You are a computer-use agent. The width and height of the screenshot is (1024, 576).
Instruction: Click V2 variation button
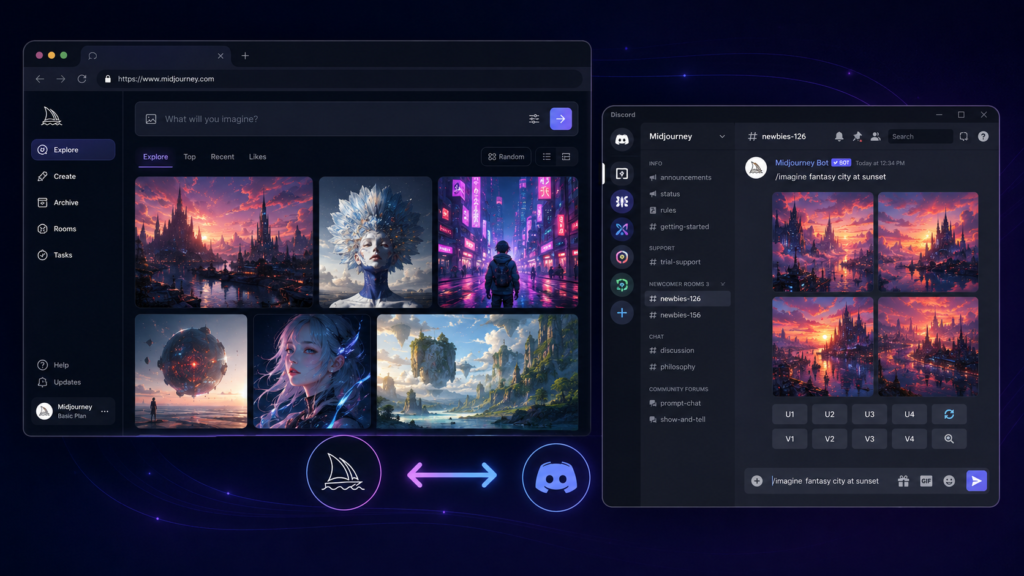pyautogui.click(x=829, y=439)
